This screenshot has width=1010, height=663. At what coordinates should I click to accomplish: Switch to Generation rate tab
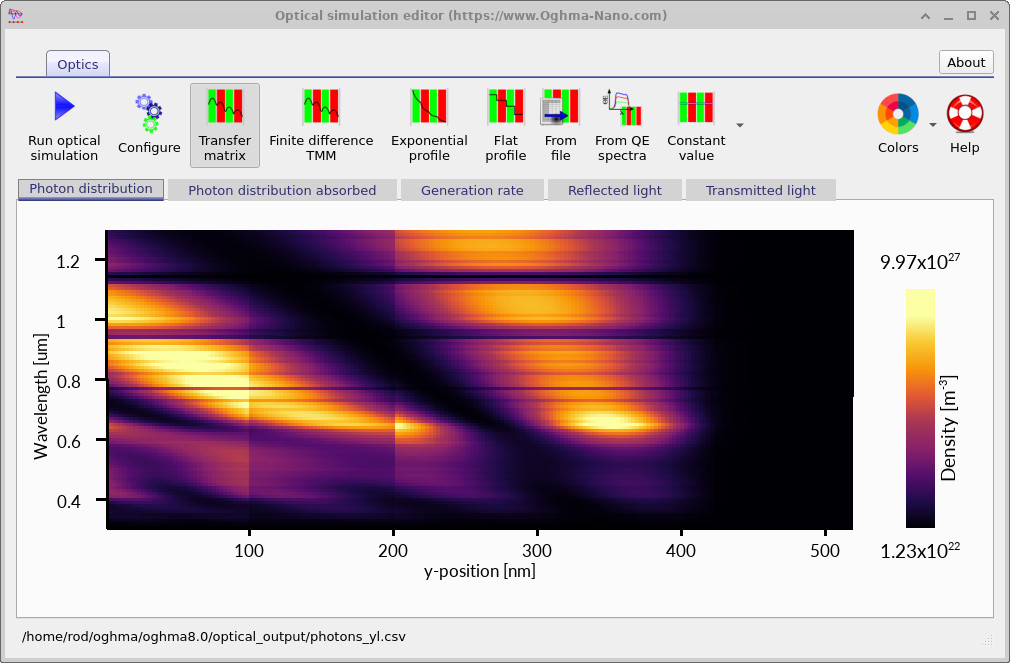(x=472, y=191)
